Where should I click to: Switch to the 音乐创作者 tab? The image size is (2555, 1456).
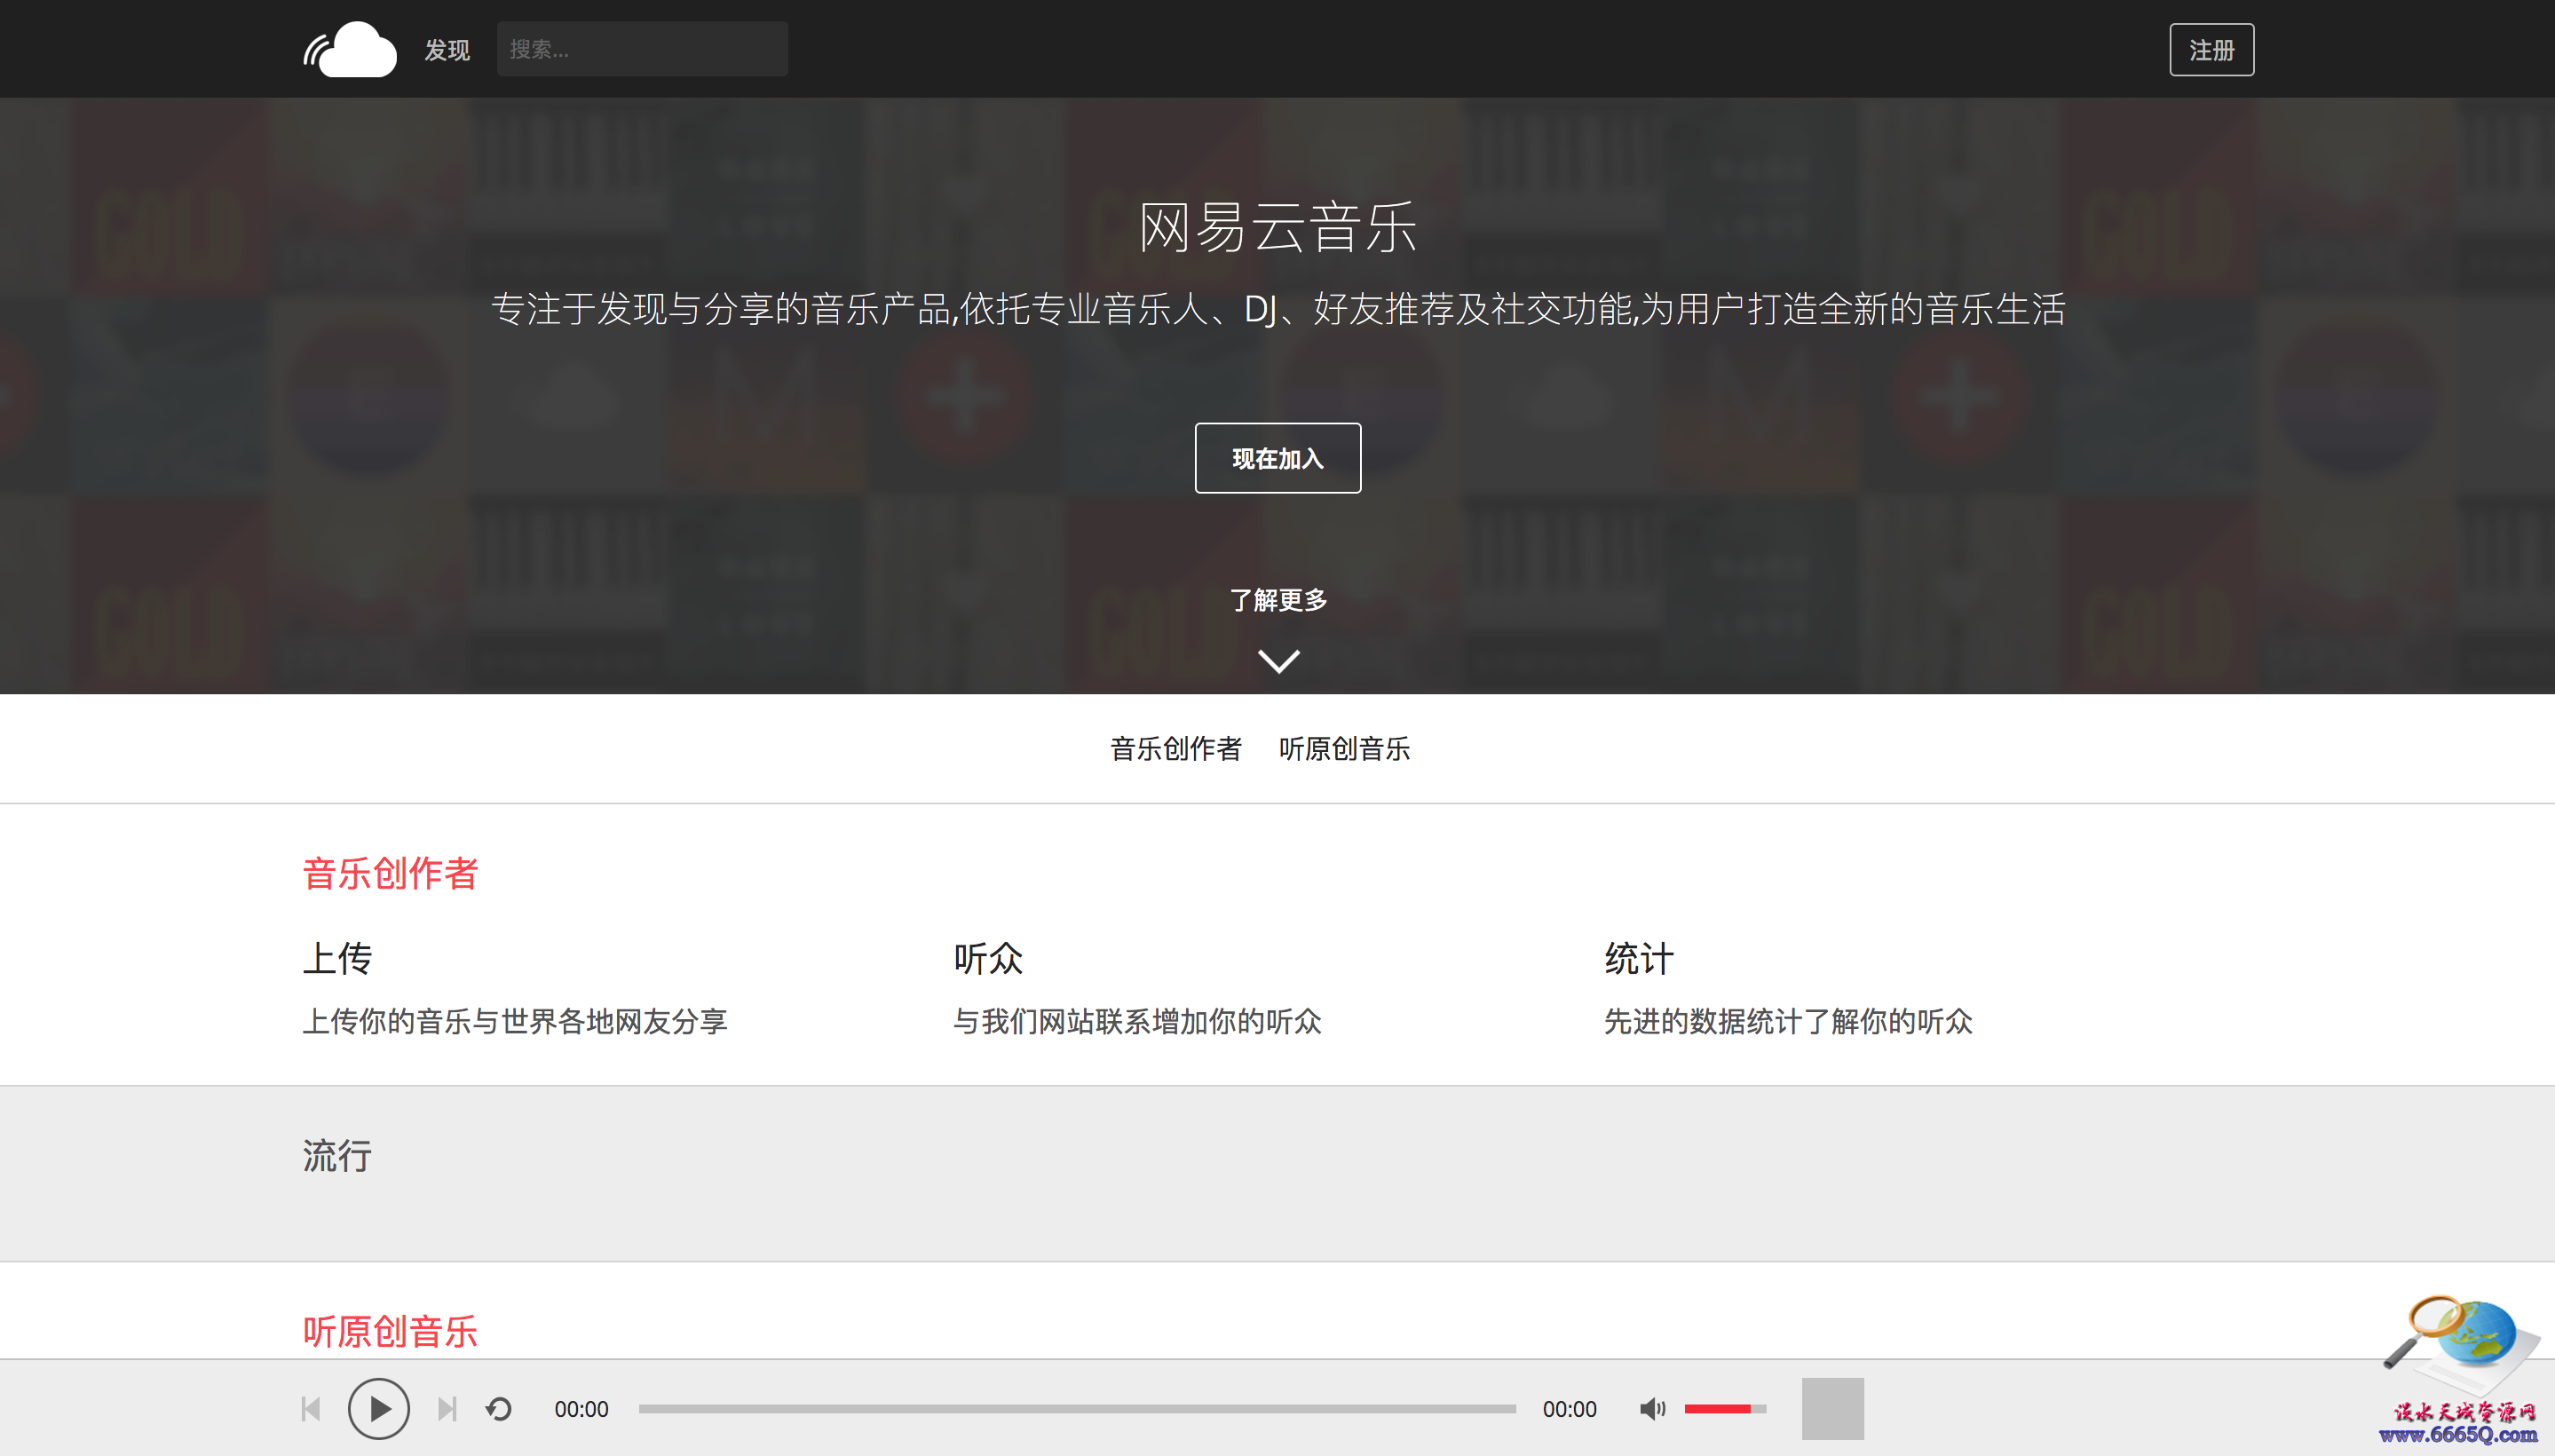[1175, 748]
